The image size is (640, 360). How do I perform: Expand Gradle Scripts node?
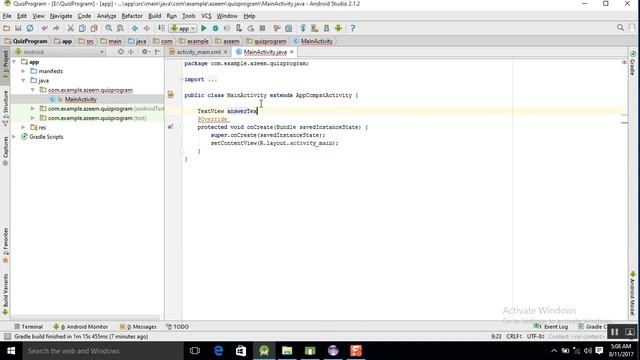pos(14,137)
